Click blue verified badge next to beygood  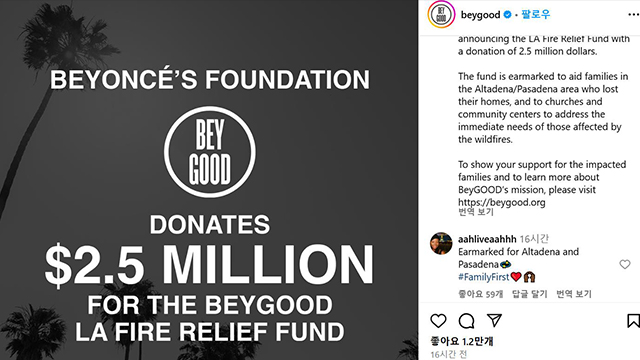click(507, 15)
